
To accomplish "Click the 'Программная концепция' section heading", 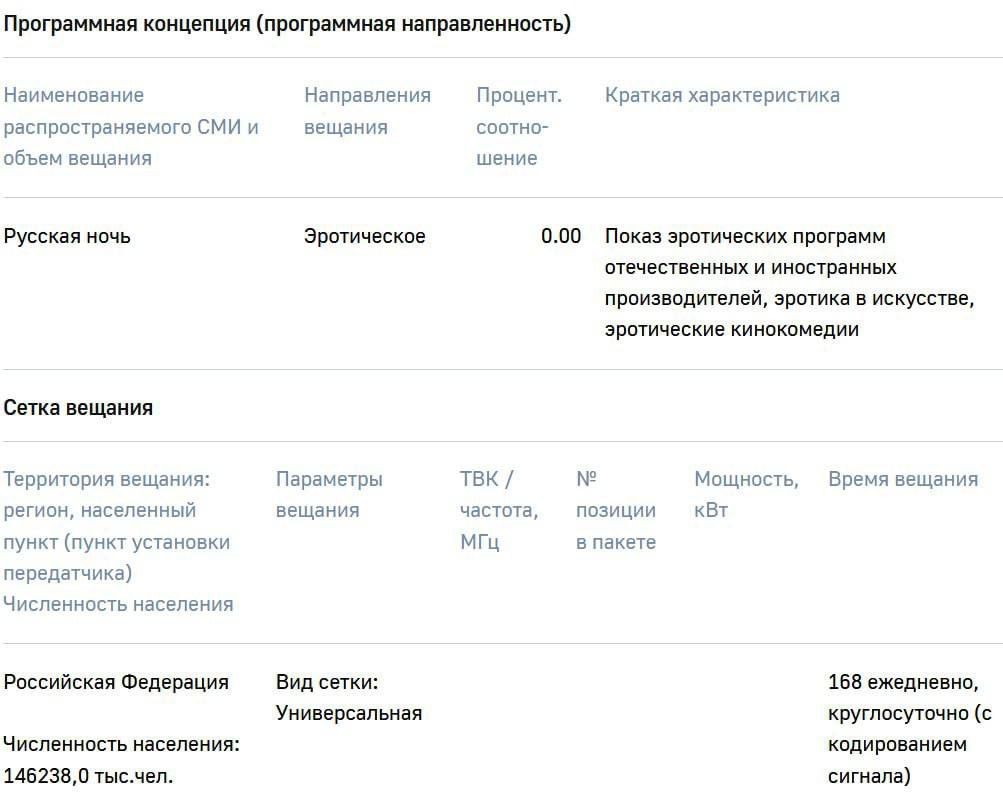I will click(x=287, y=24).
